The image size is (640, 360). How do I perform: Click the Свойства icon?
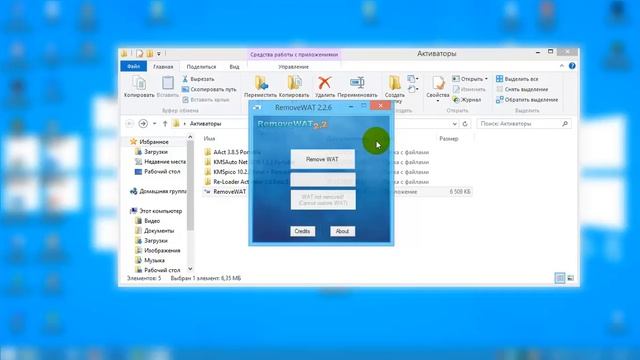438,84
